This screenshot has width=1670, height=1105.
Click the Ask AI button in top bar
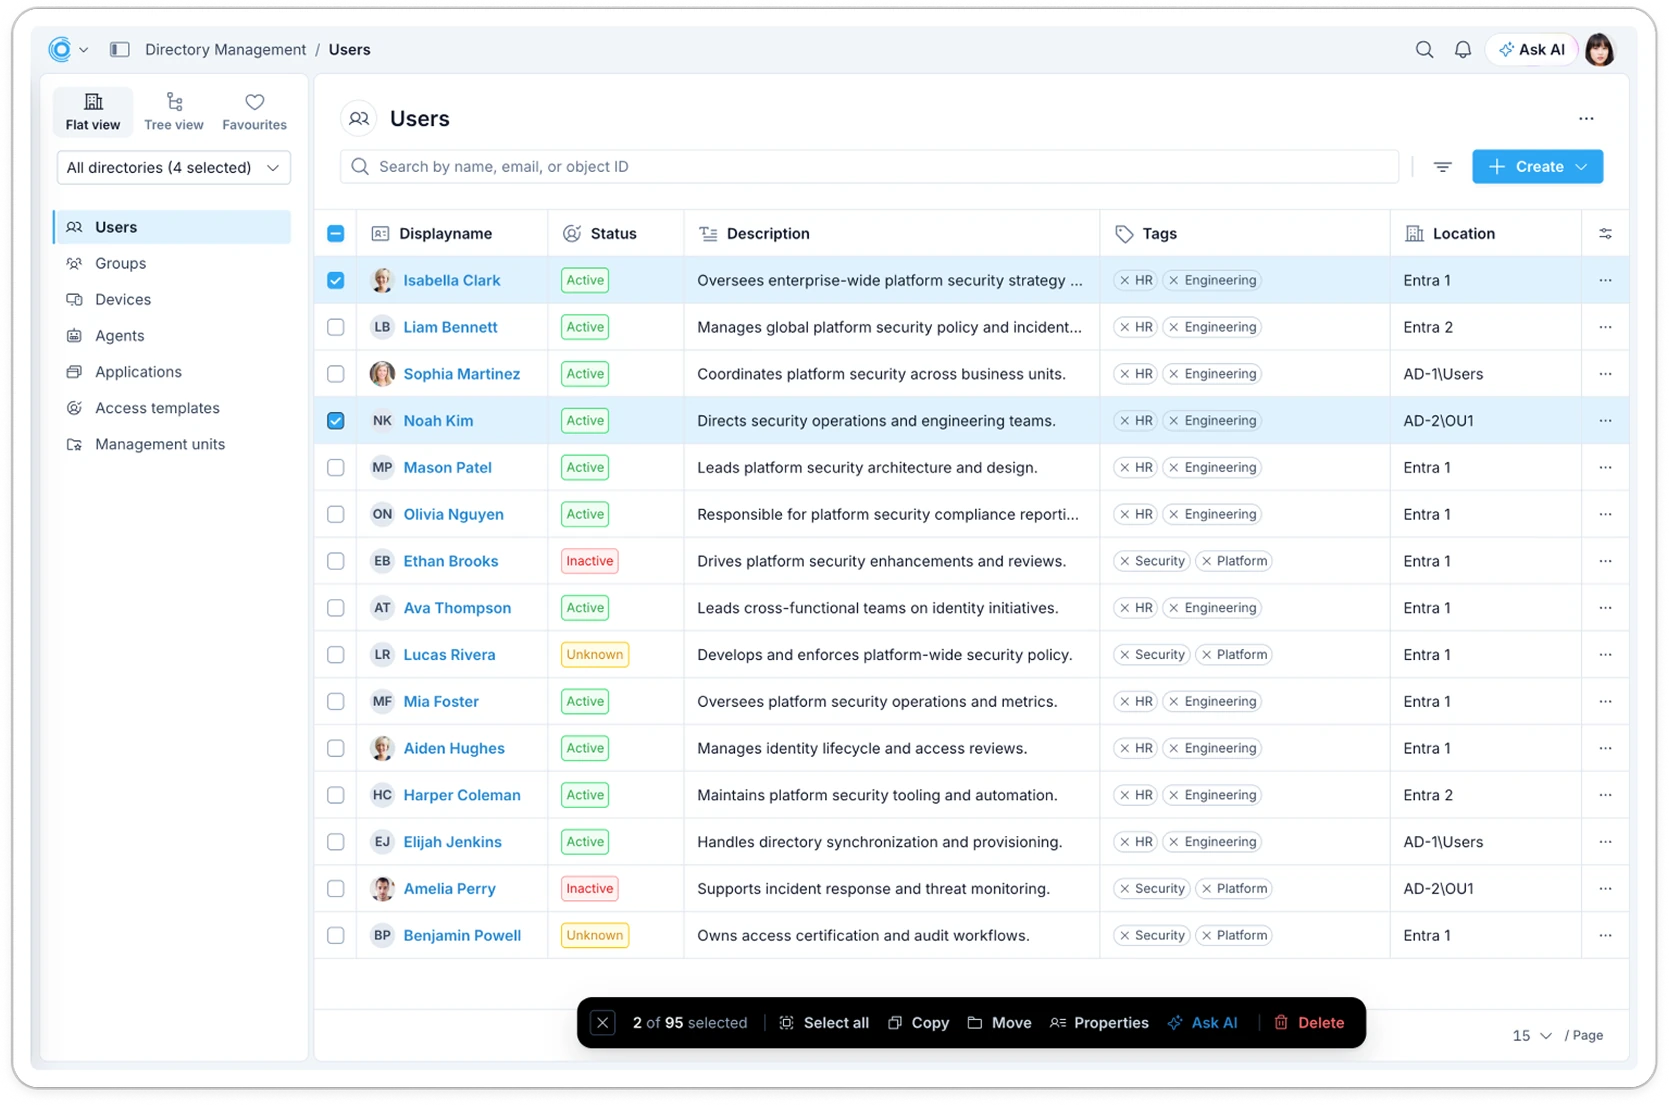pyautogui.click(x=1532, y=49)
